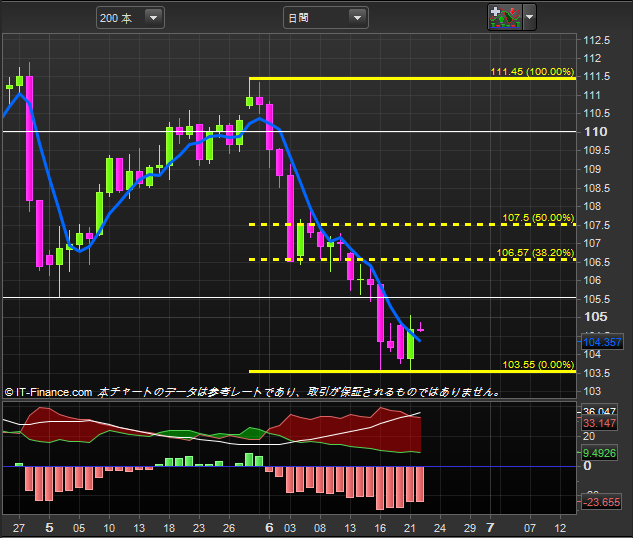This screenshot has width=633, height=538.
Task: Click the 110 price axis label
Action: point(595,132)
